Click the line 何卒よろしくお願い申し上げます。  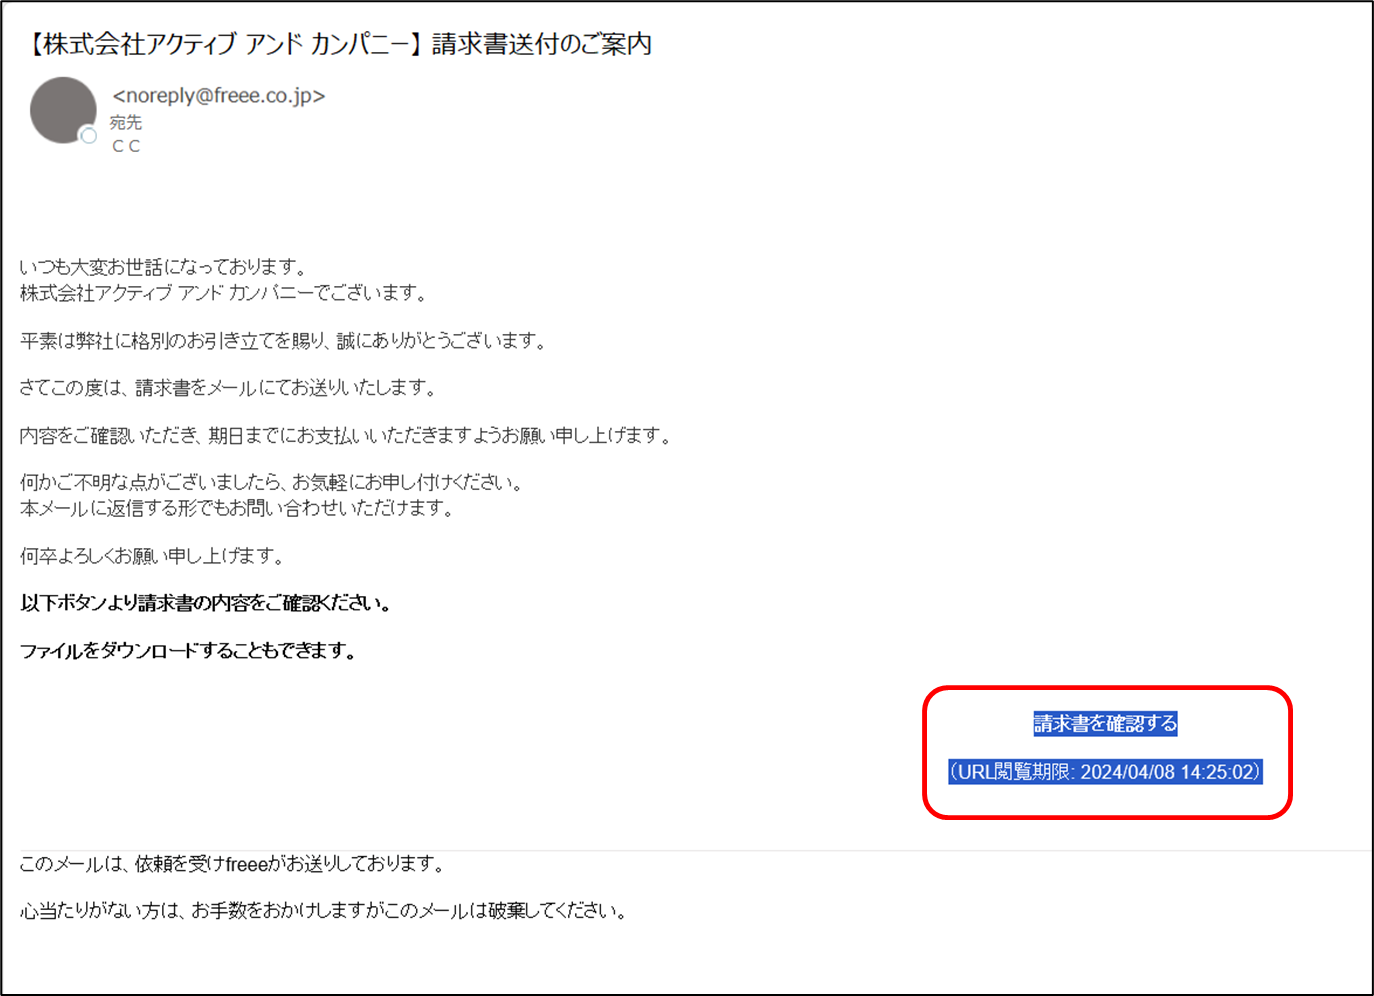click(x=154, y=556)
